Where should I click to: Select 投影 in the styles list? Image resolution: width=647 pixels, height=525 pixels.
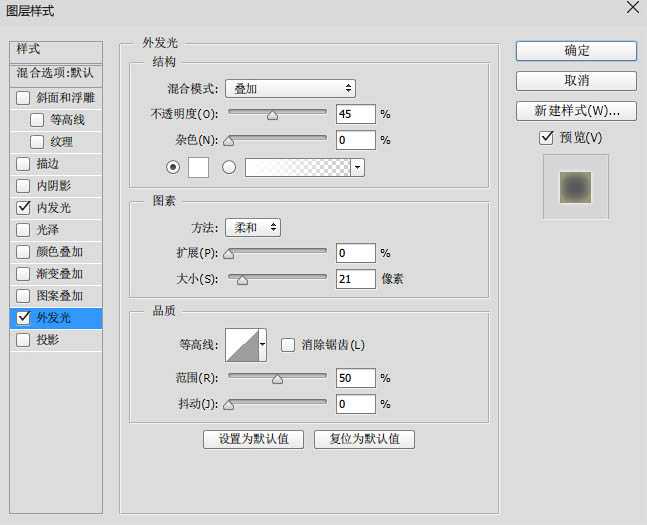pyautogui.click(x=48, y=340)
